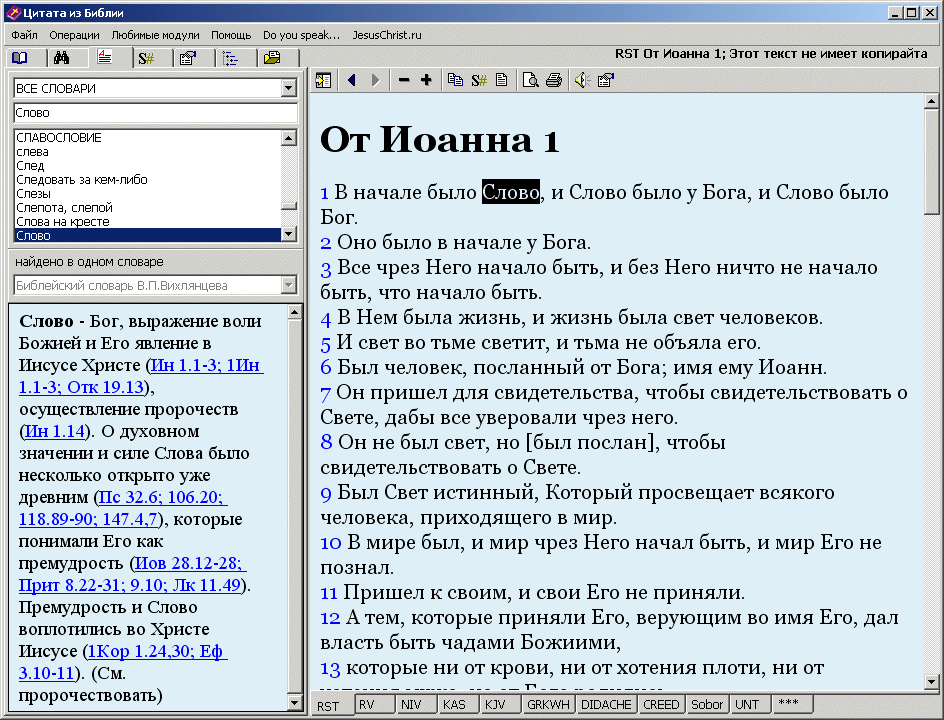Click the plus icon to increase font size

coord(426,81)
